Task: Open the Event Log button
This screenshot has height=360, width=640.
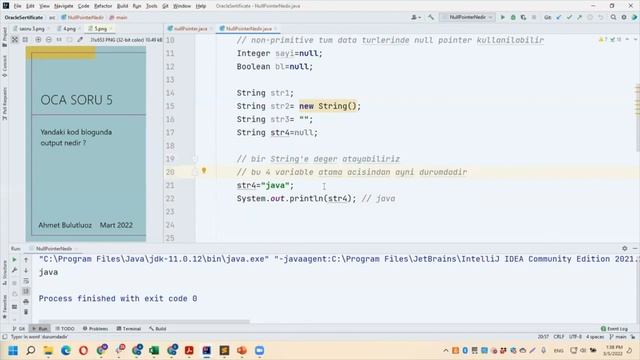Action: tap(614, 329)
